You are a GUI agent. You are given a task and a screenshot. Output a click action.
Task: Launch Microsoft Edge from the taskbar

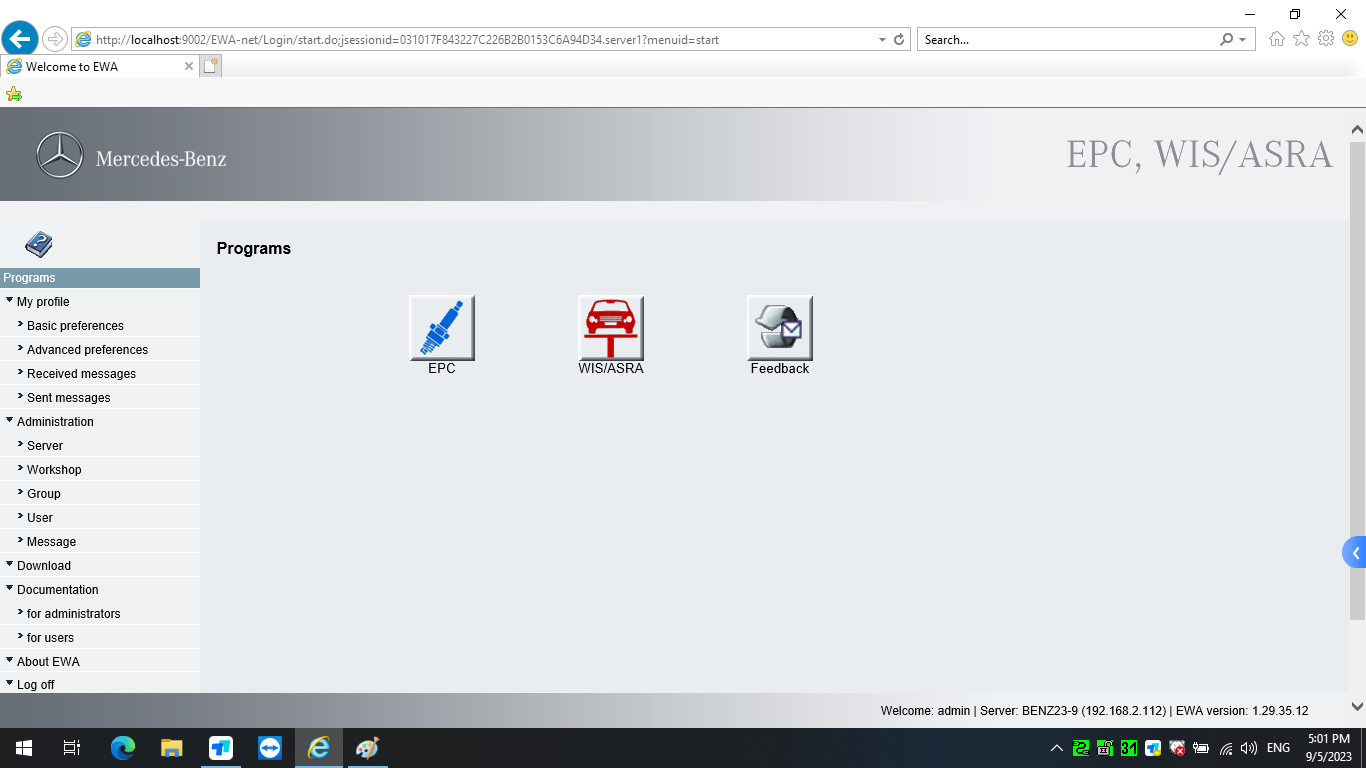click(122, 748)
